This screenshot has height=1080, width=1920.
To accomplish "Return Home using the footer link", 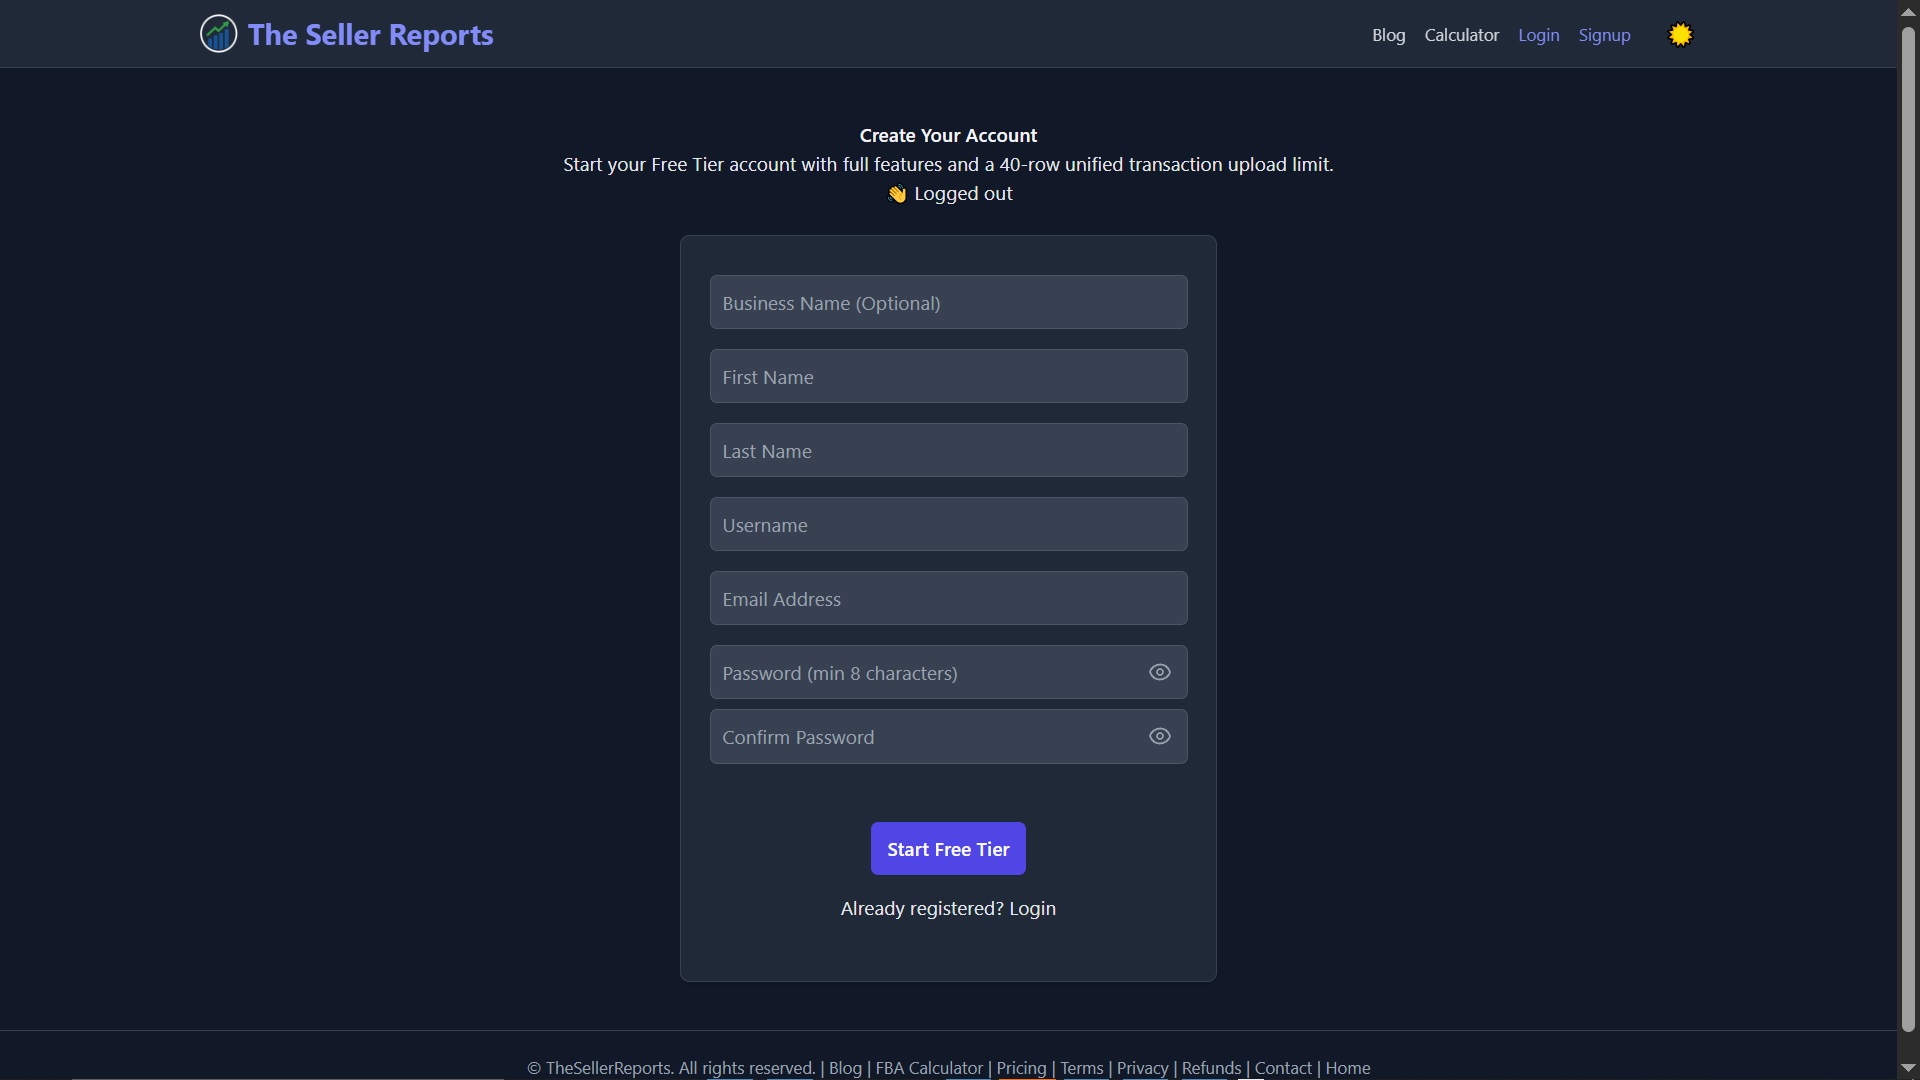I will (1347, 1068).
